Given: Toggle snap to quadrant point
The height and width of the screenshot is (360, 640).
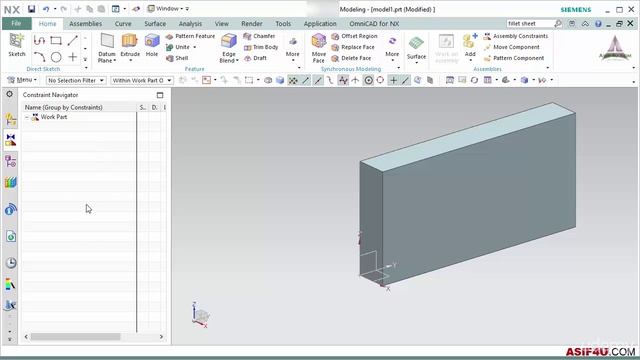Looking at the screenshot, I should 380,80.
